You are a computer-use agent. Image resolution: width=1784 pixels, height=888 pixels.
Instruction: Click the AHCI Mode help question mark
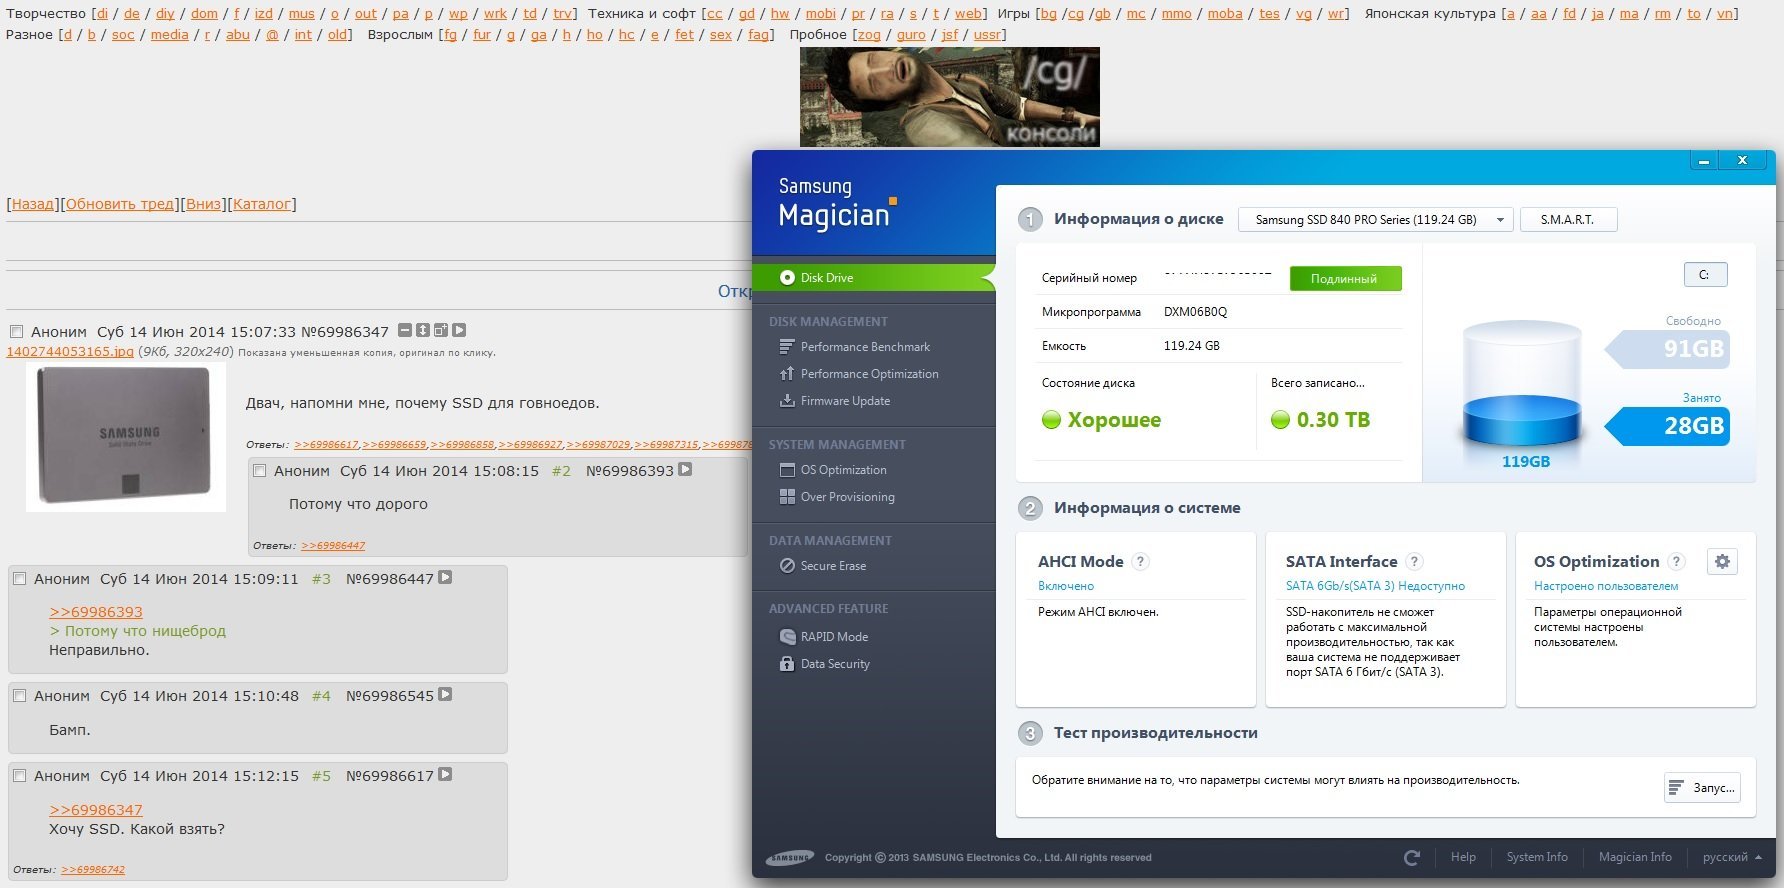[1140, 562]
